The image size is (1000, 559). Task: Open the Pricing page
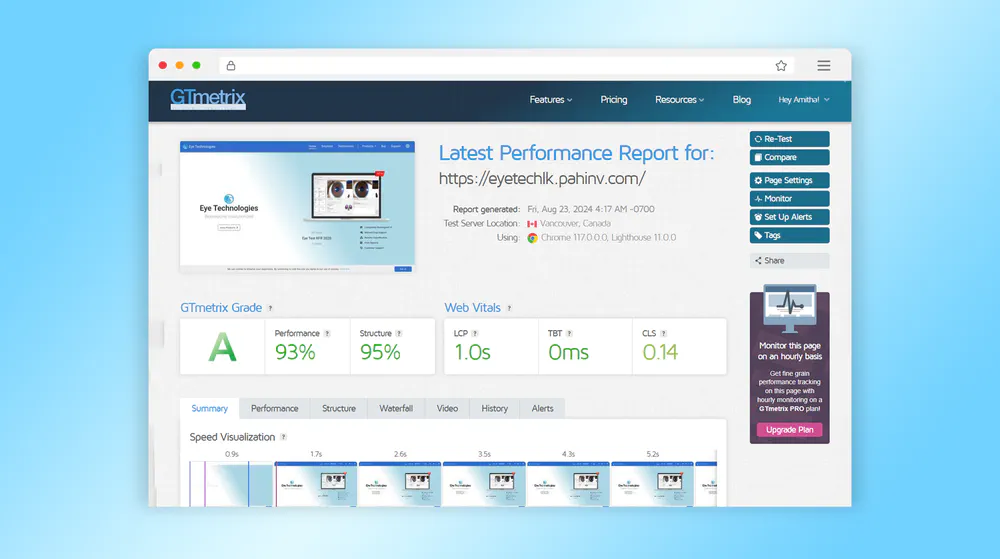[614, 100]
